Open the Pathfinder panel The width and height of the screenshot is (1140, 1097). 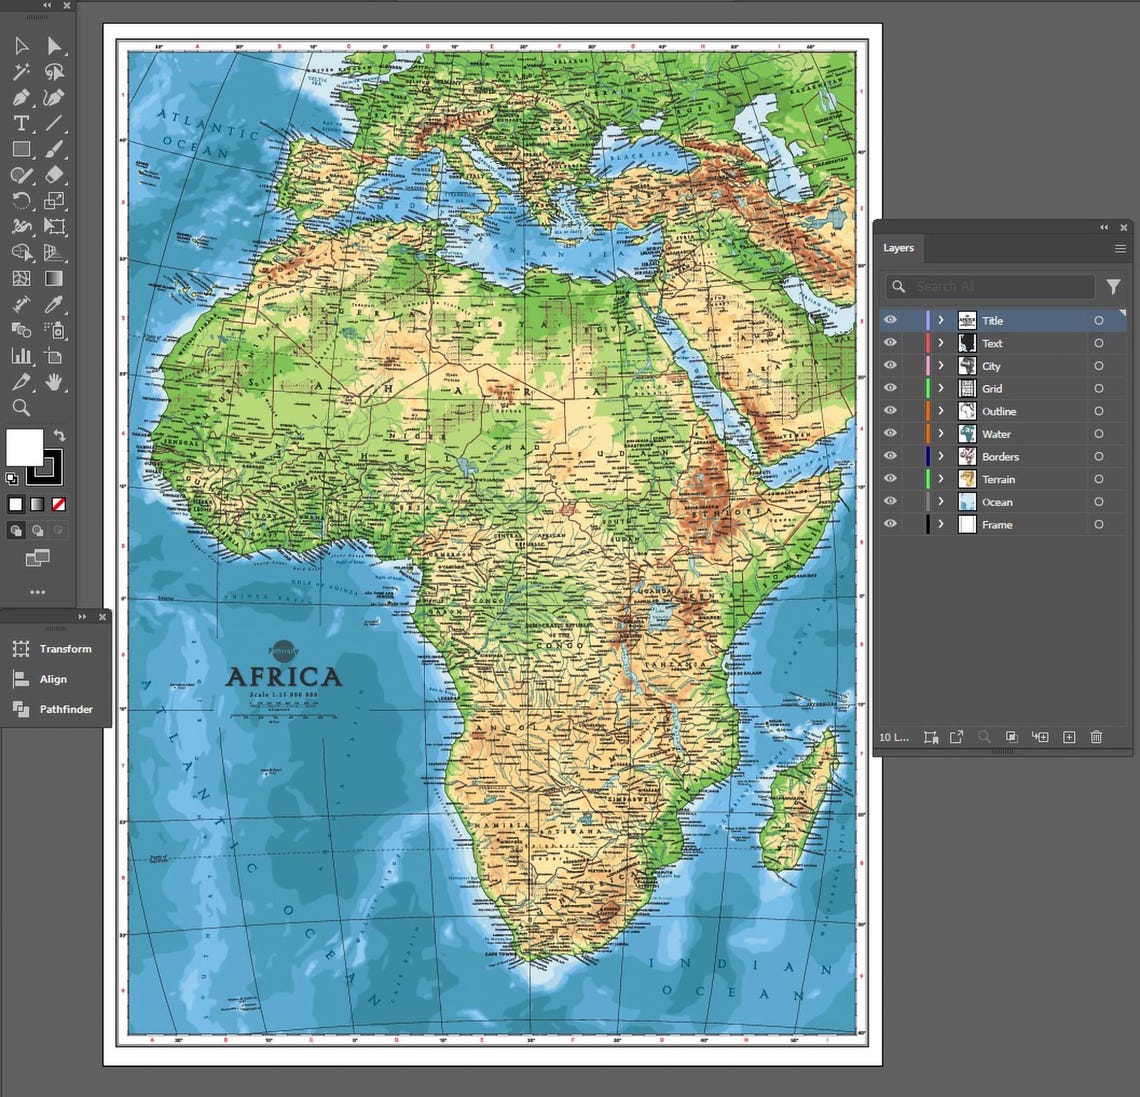point(52,709)
